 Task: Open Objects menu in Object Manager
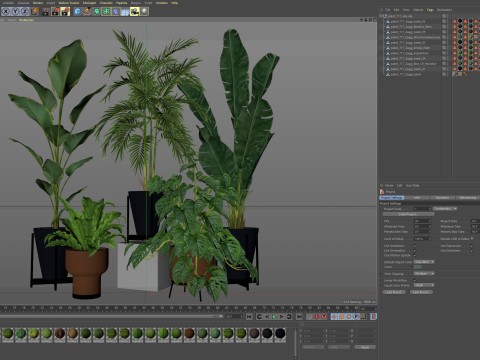point(418,10)
